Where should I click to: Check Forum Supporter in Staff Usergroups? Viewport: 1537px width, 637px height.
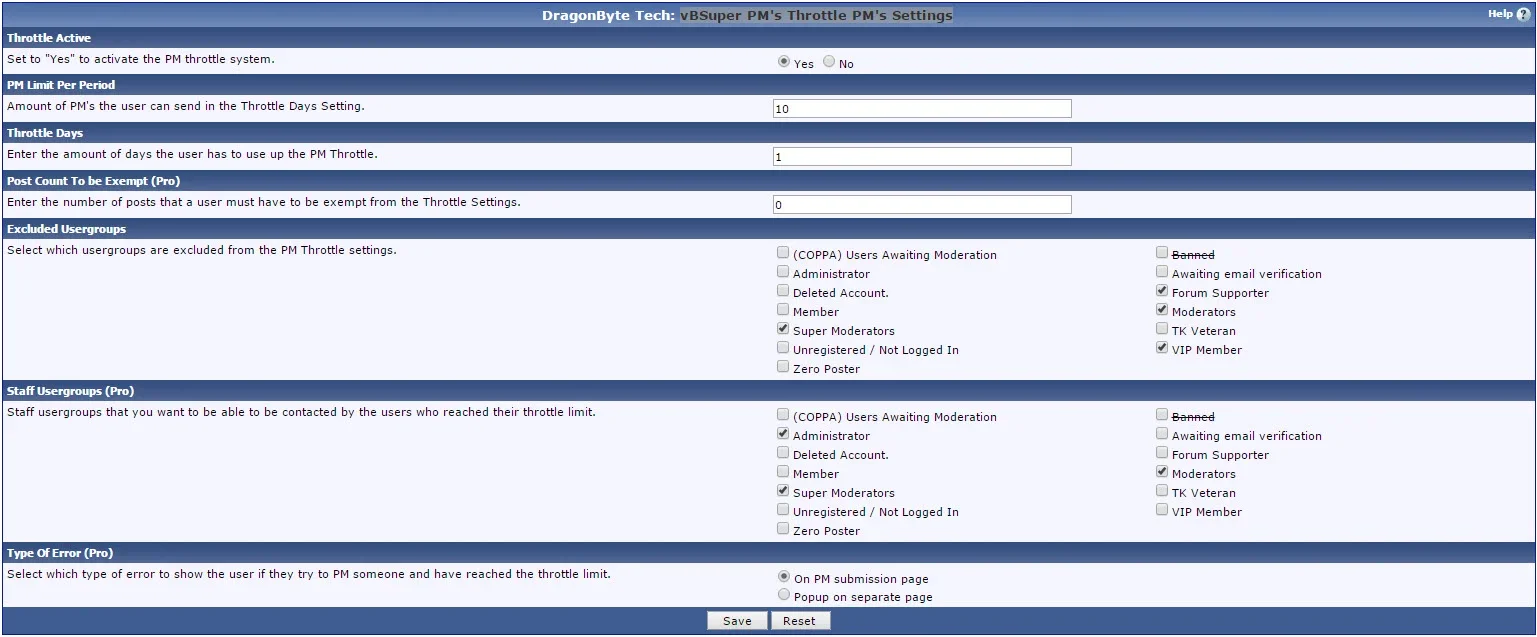1162,453
